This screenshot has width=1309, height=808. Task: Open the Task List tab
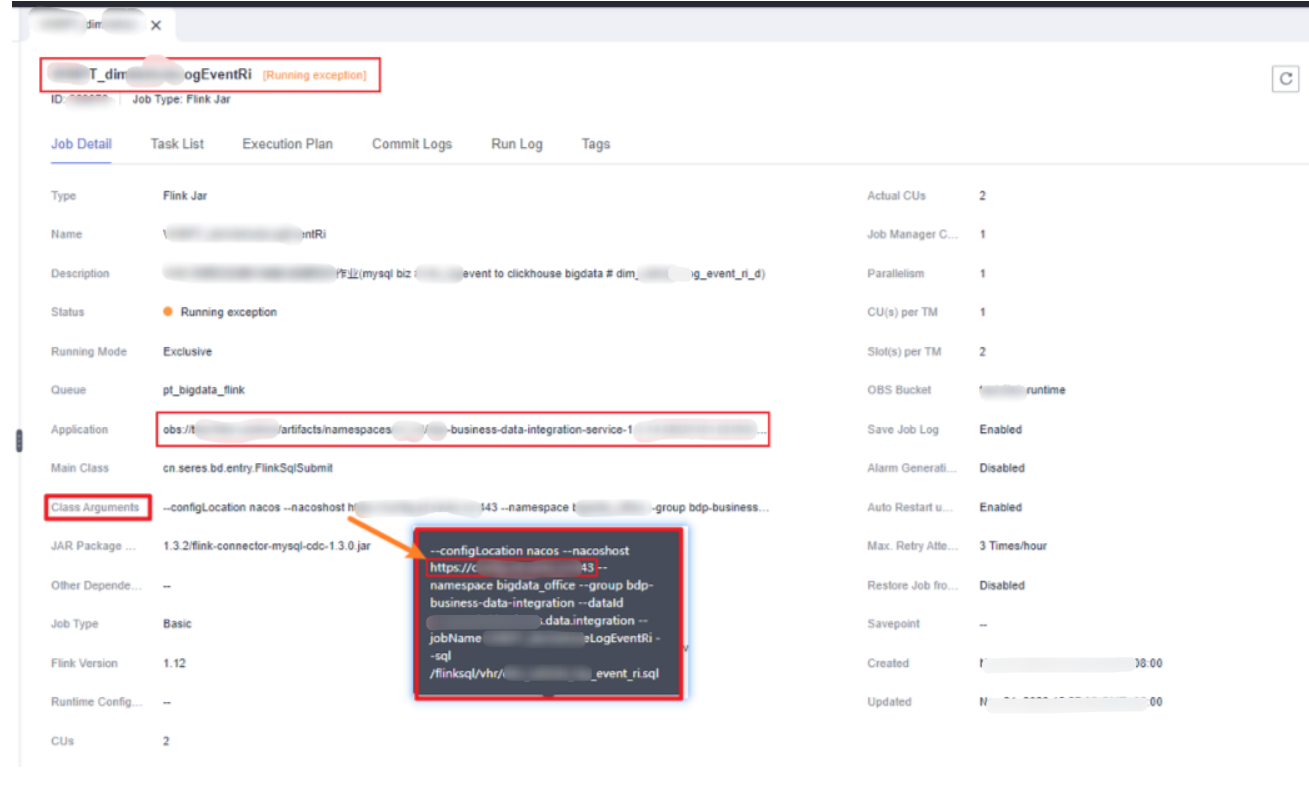click(x=177, y=144)
